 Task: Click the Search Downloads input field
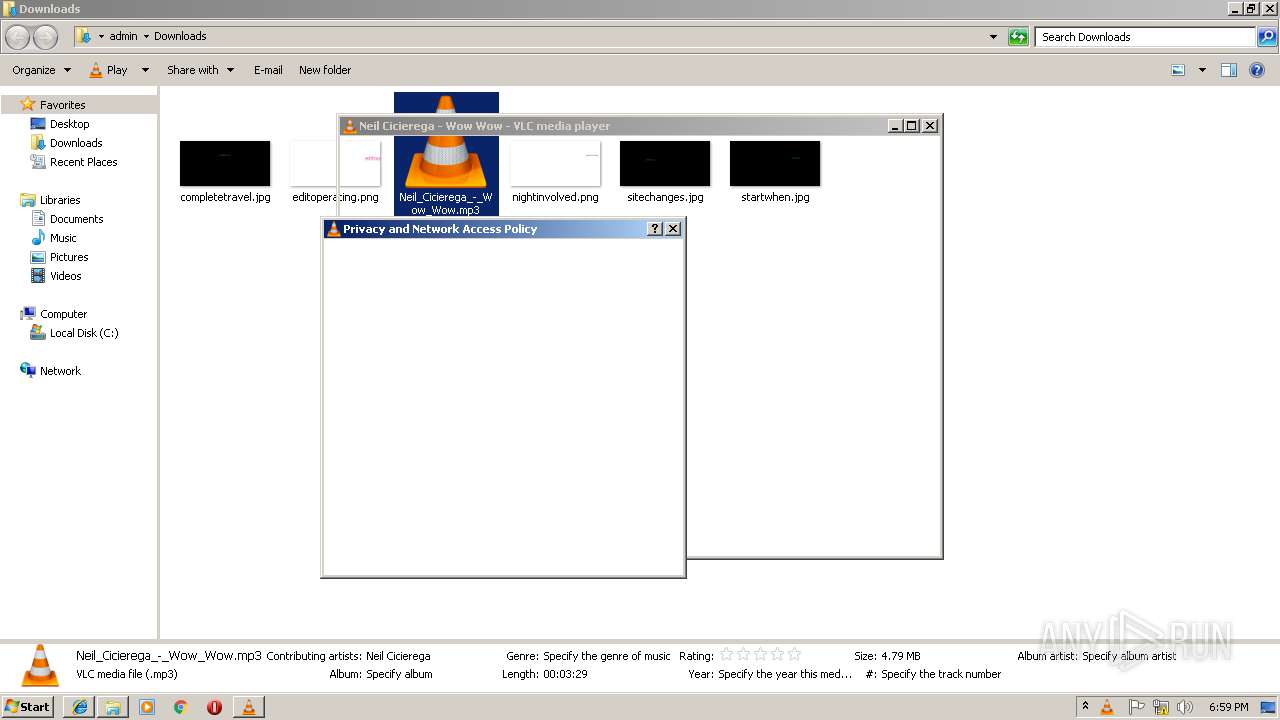click(x=1145, y=37)
